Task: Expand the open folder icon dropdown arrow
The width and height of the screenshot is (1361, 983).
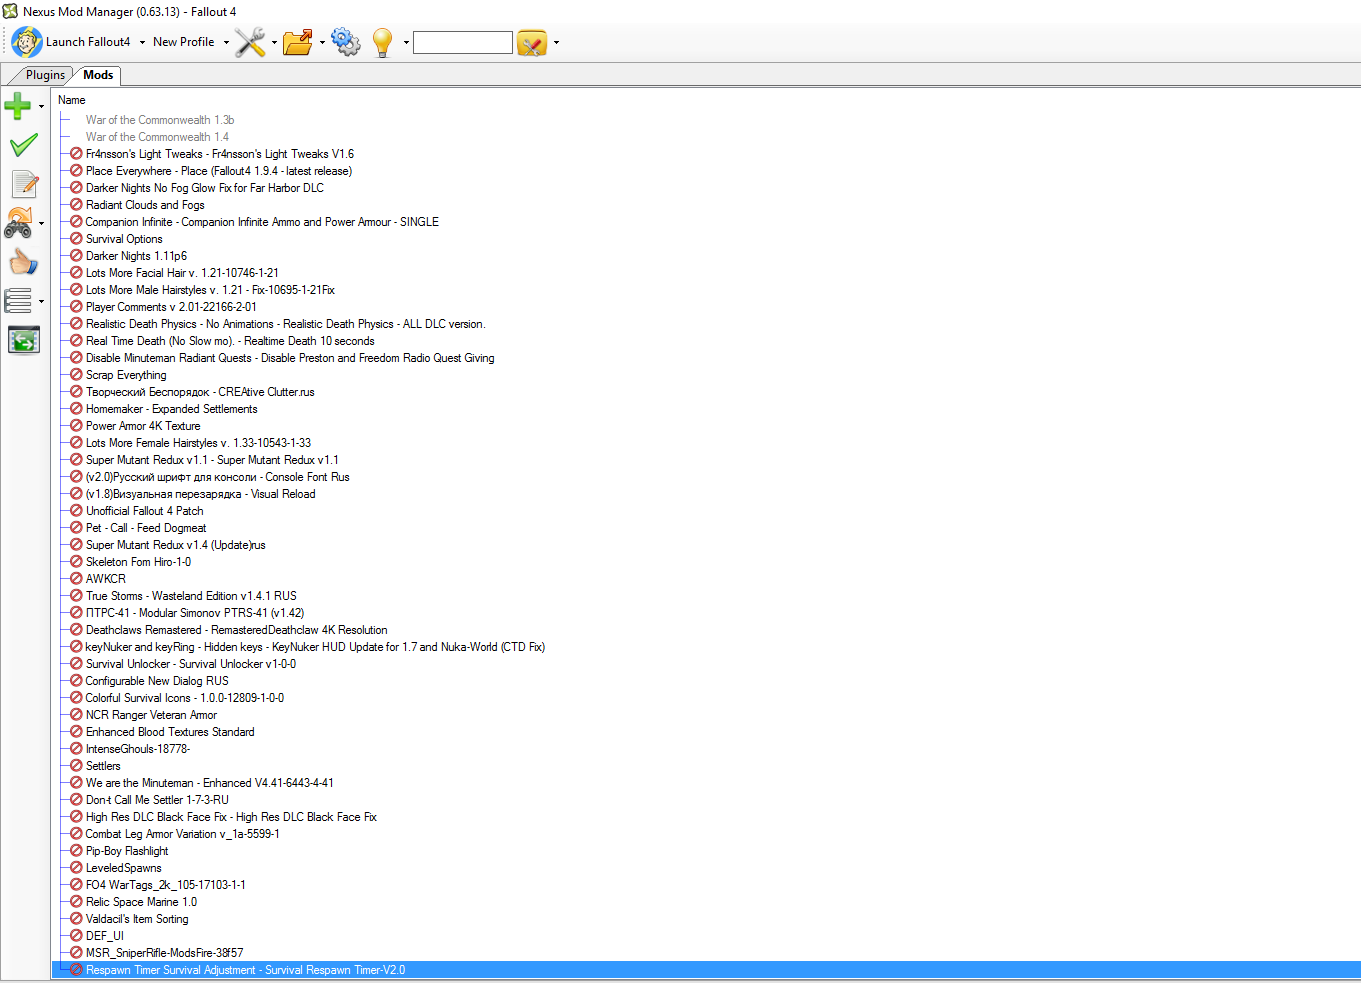Action: pos(322,42)
